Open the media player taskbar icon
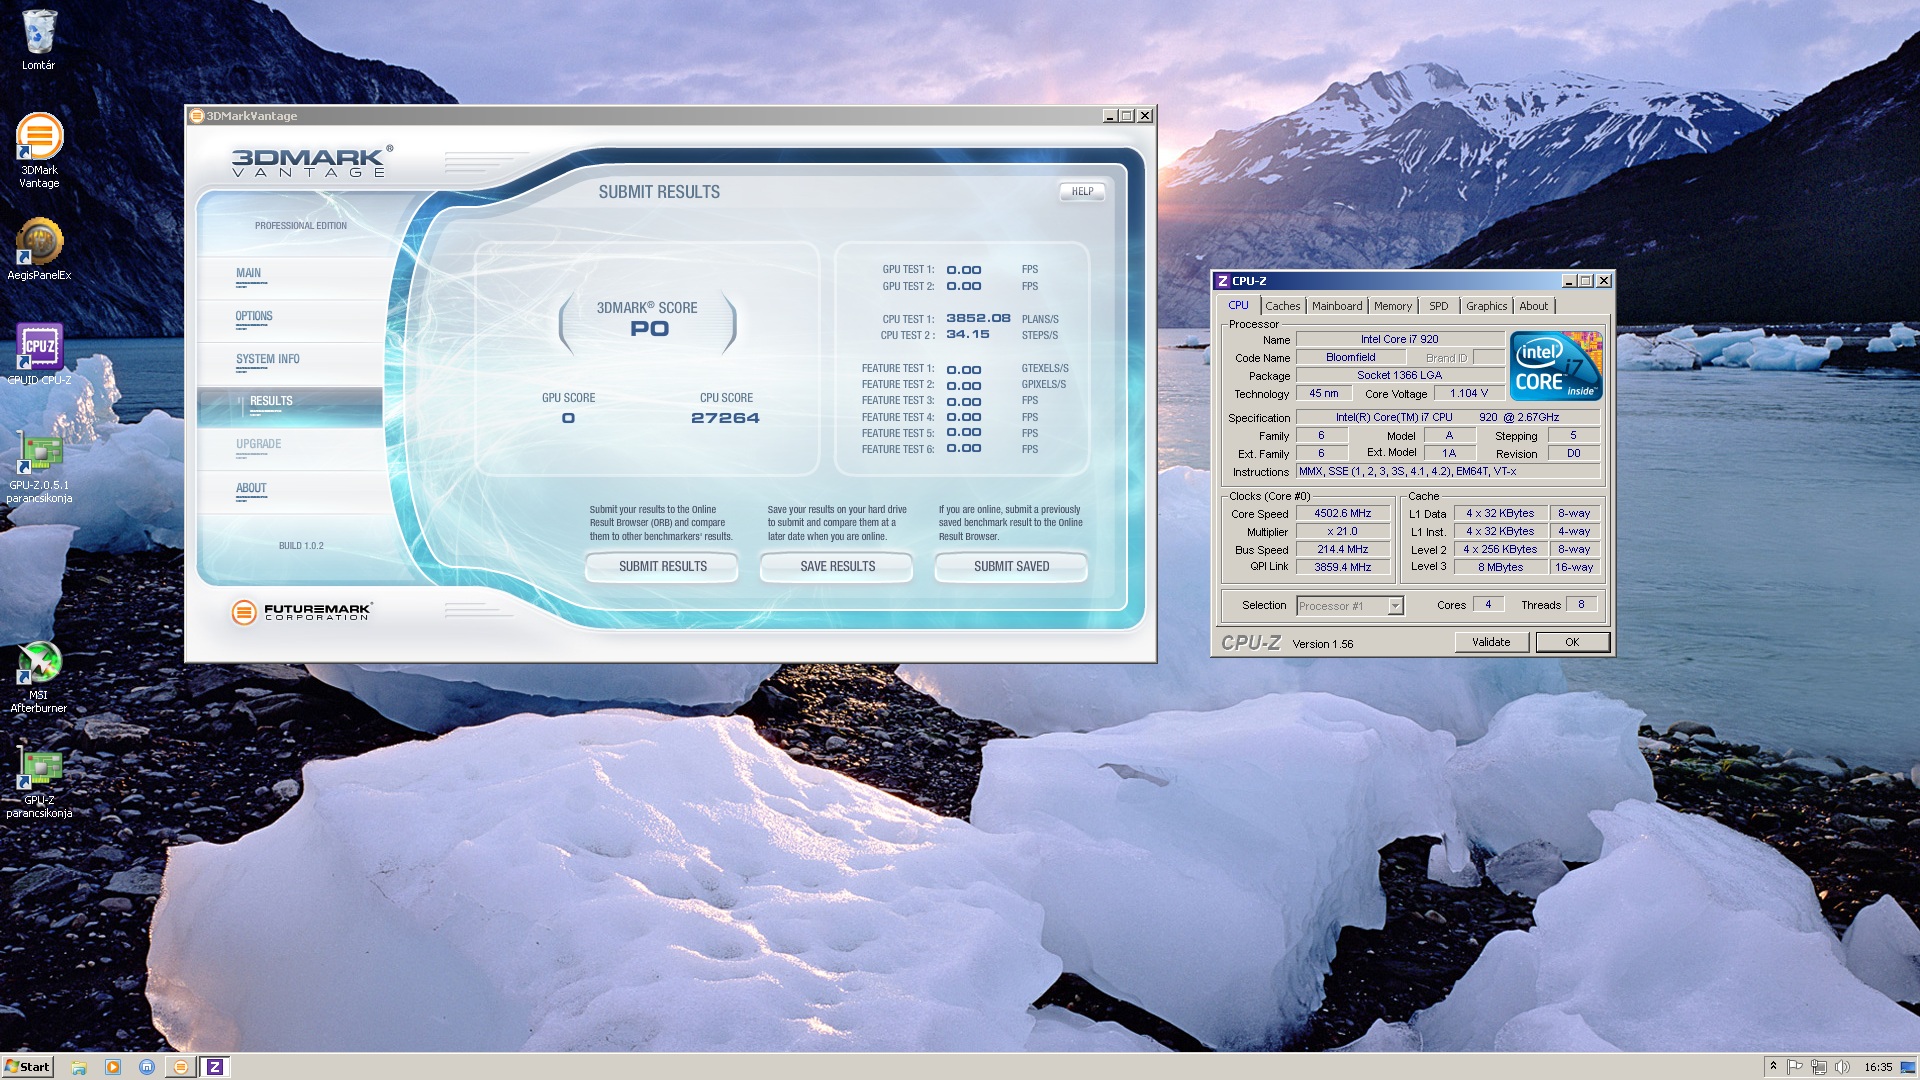Screen dimensions: 1920x1080 (x=113, y=1067)
